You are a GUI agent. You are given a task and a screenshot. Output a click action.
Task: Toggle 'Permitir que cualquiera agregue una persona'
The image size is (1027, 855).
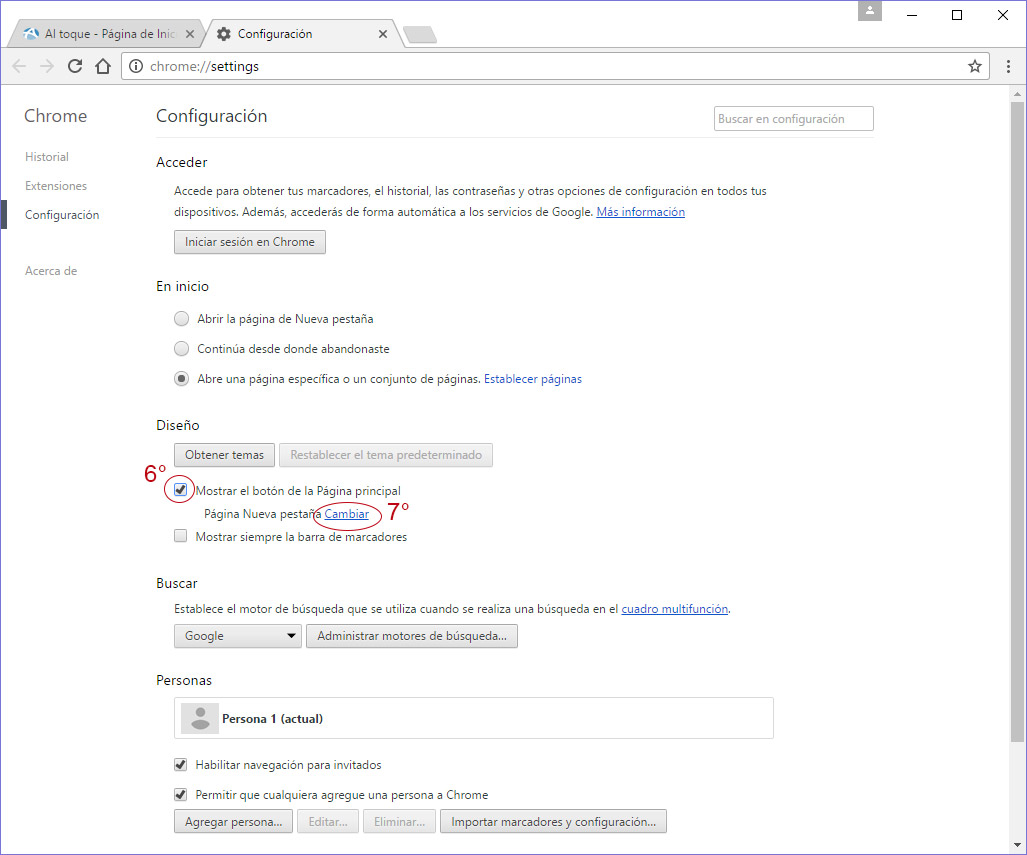[x=180, y=795]
